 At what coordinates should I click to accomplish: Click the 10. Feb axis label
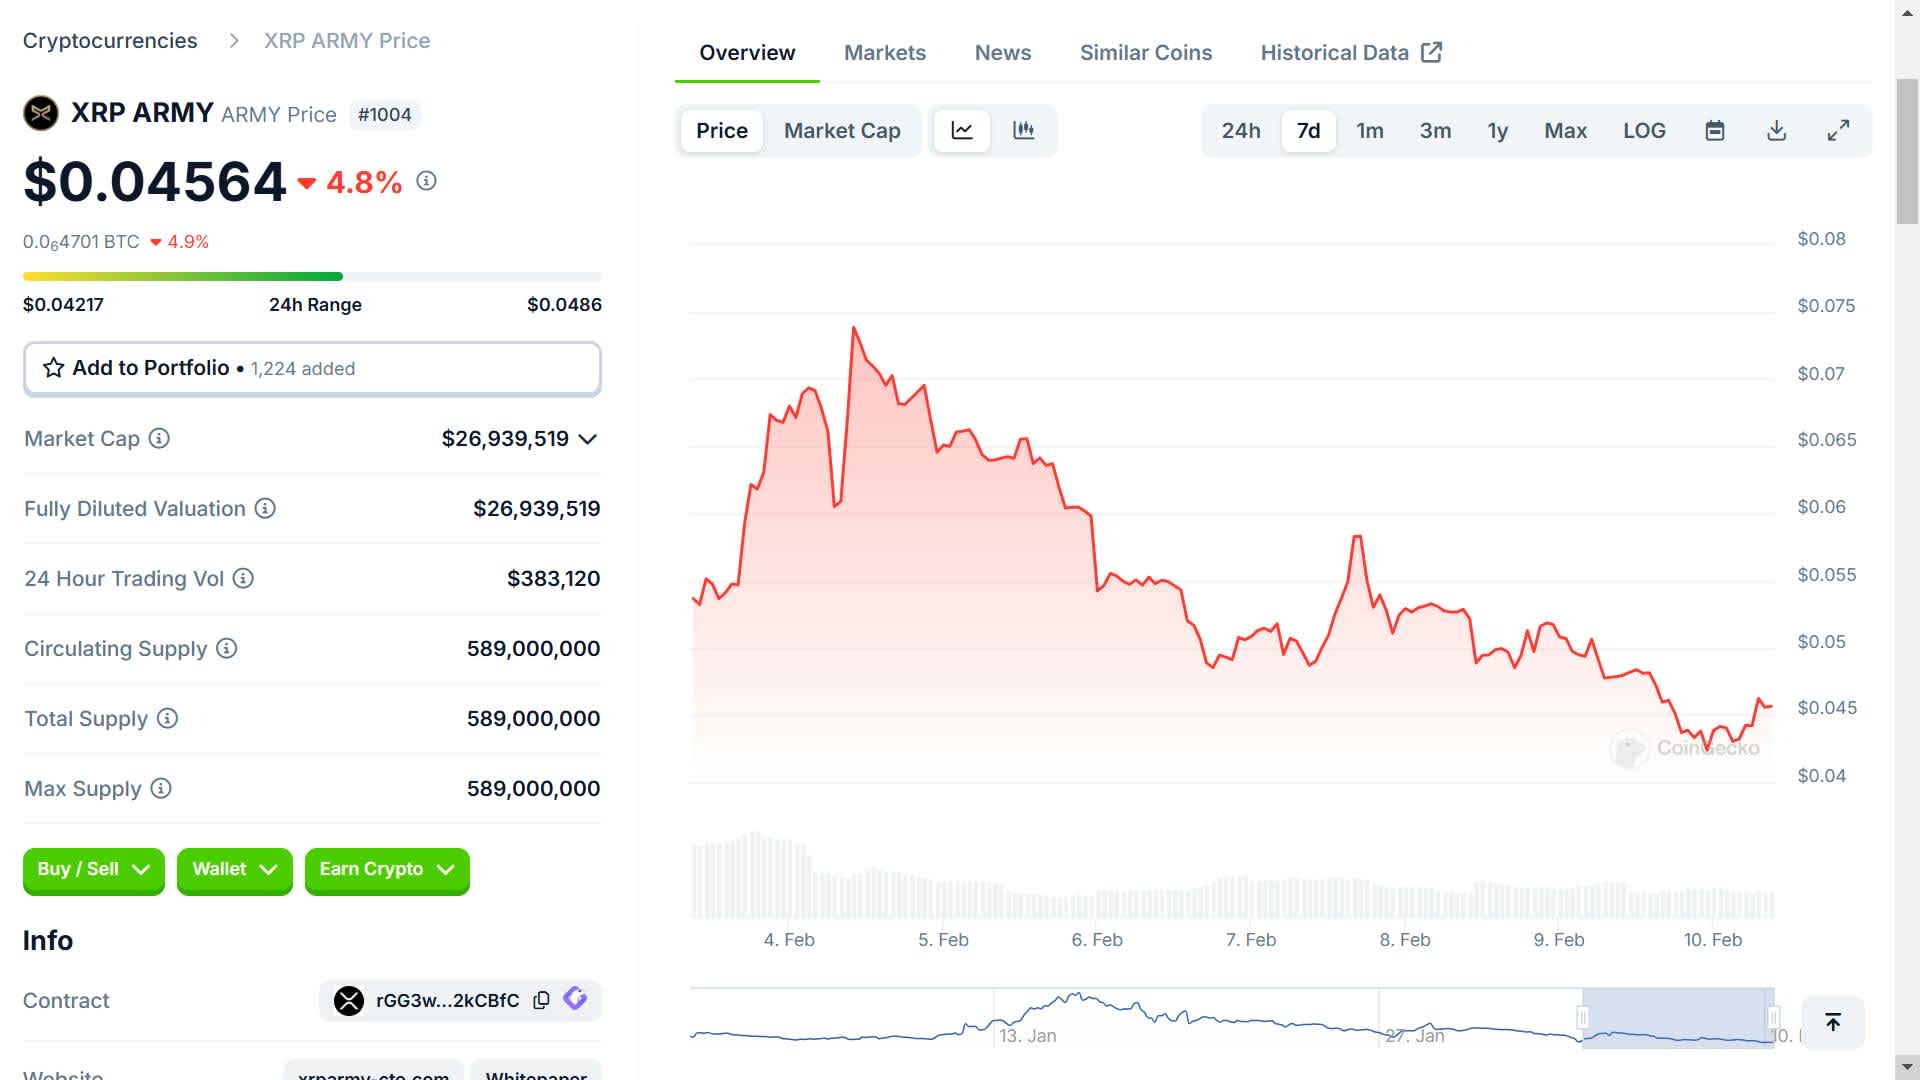tap(1713, 940)
